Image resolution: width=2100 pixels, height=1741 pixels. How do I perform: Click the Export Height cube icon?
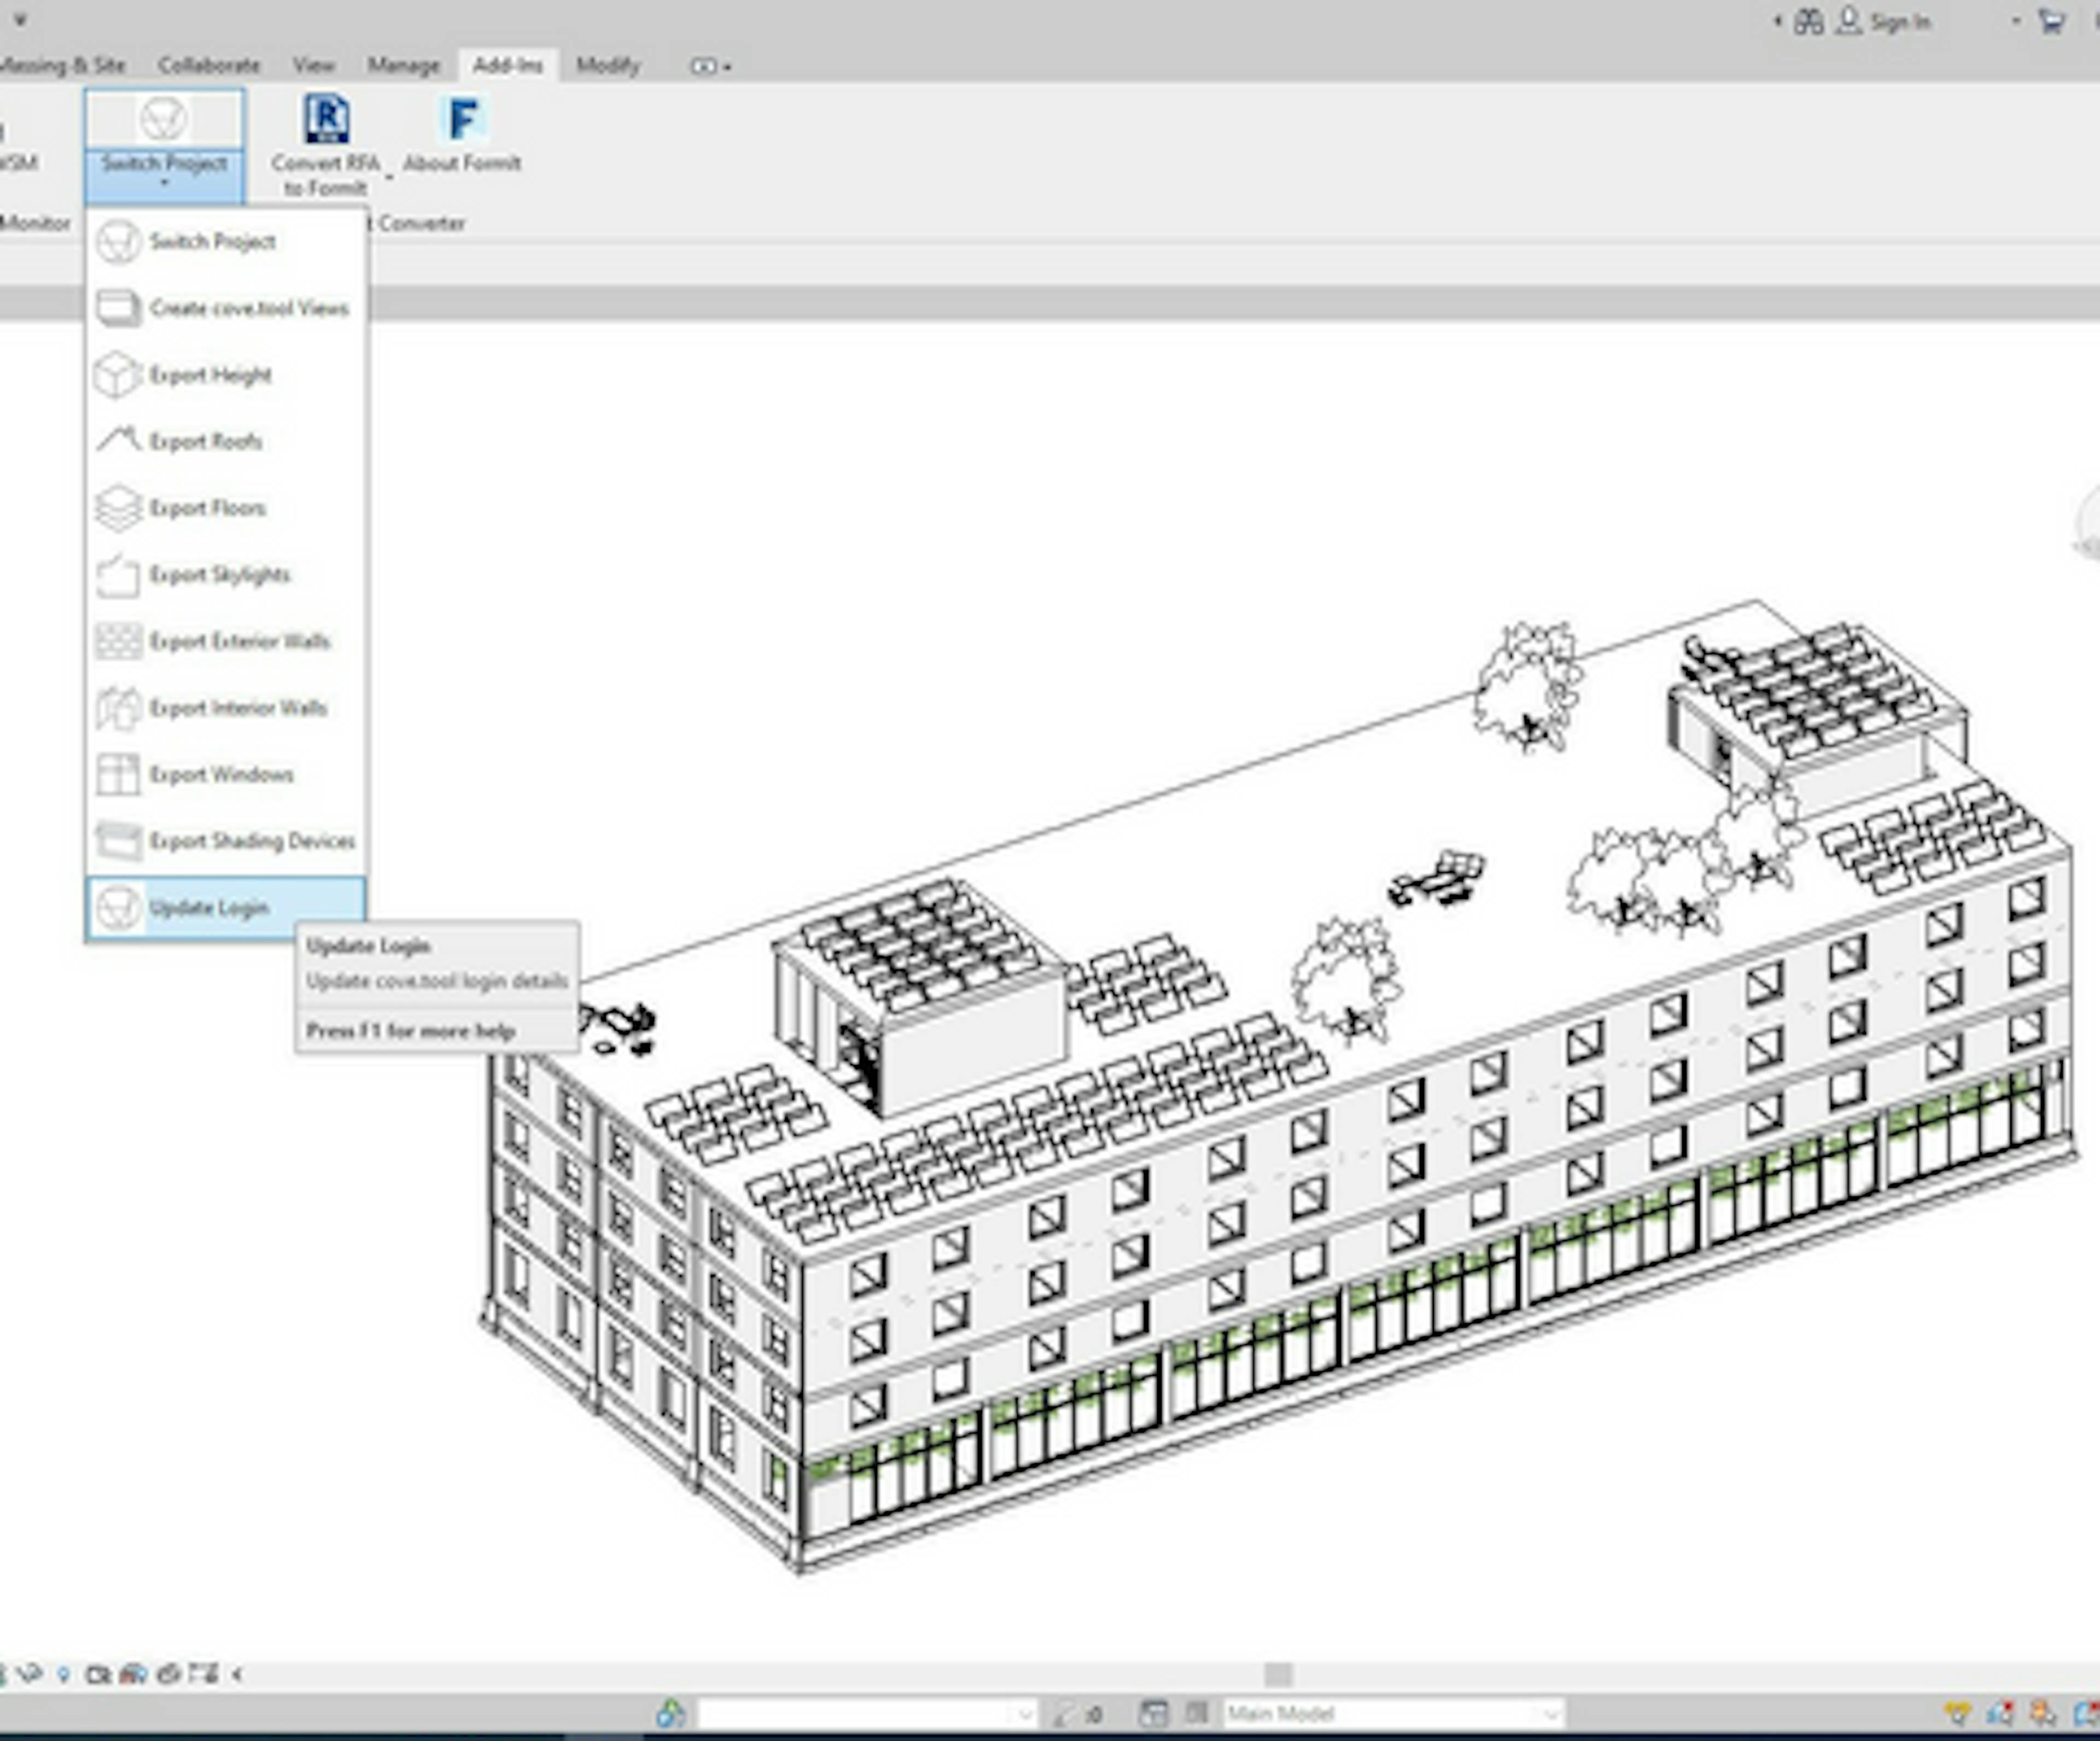118,375
